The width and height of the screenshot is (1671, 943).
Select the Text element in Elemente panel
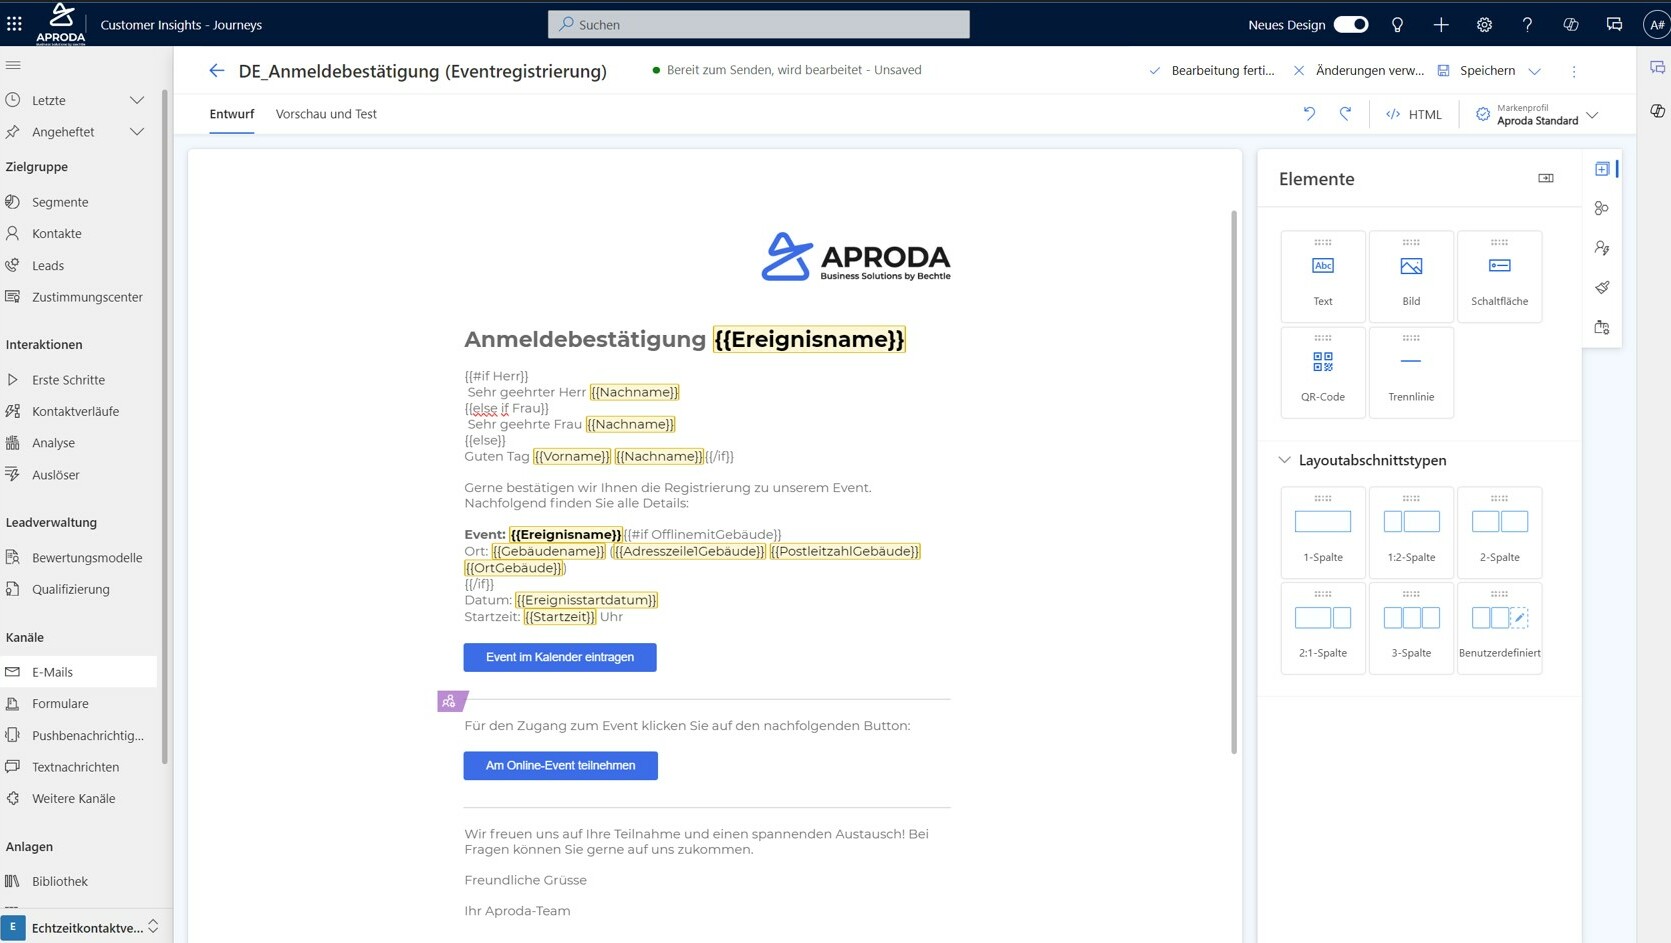click(x=1322, y=276)
